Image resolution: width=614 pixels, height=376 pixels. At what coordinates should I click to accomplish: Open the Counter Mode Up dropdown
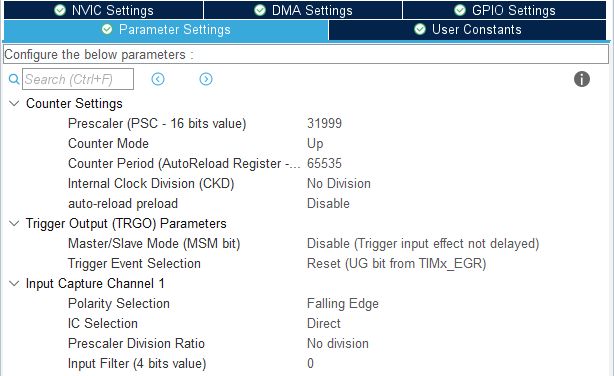click(315, 143)
